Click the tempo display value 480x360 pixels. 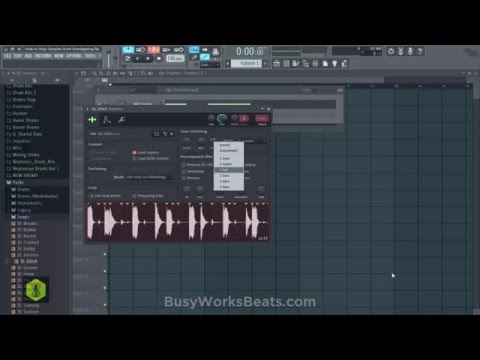tap(175, 58)
